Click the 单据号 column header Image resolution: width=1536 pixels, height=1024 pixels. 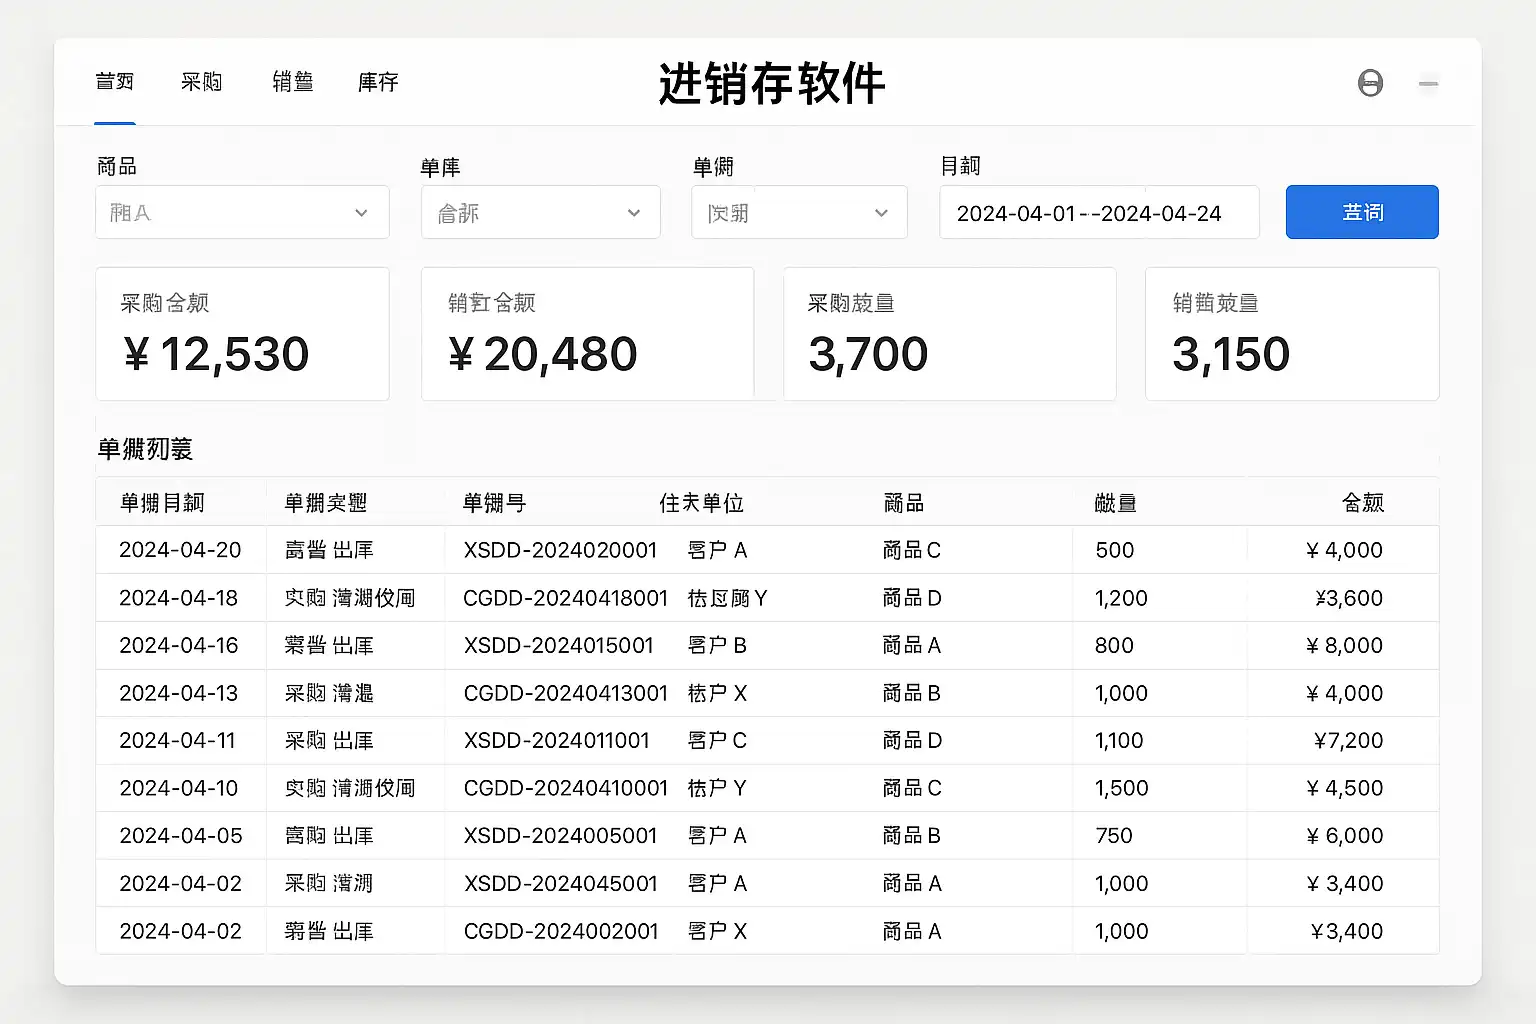click(494, 503)
